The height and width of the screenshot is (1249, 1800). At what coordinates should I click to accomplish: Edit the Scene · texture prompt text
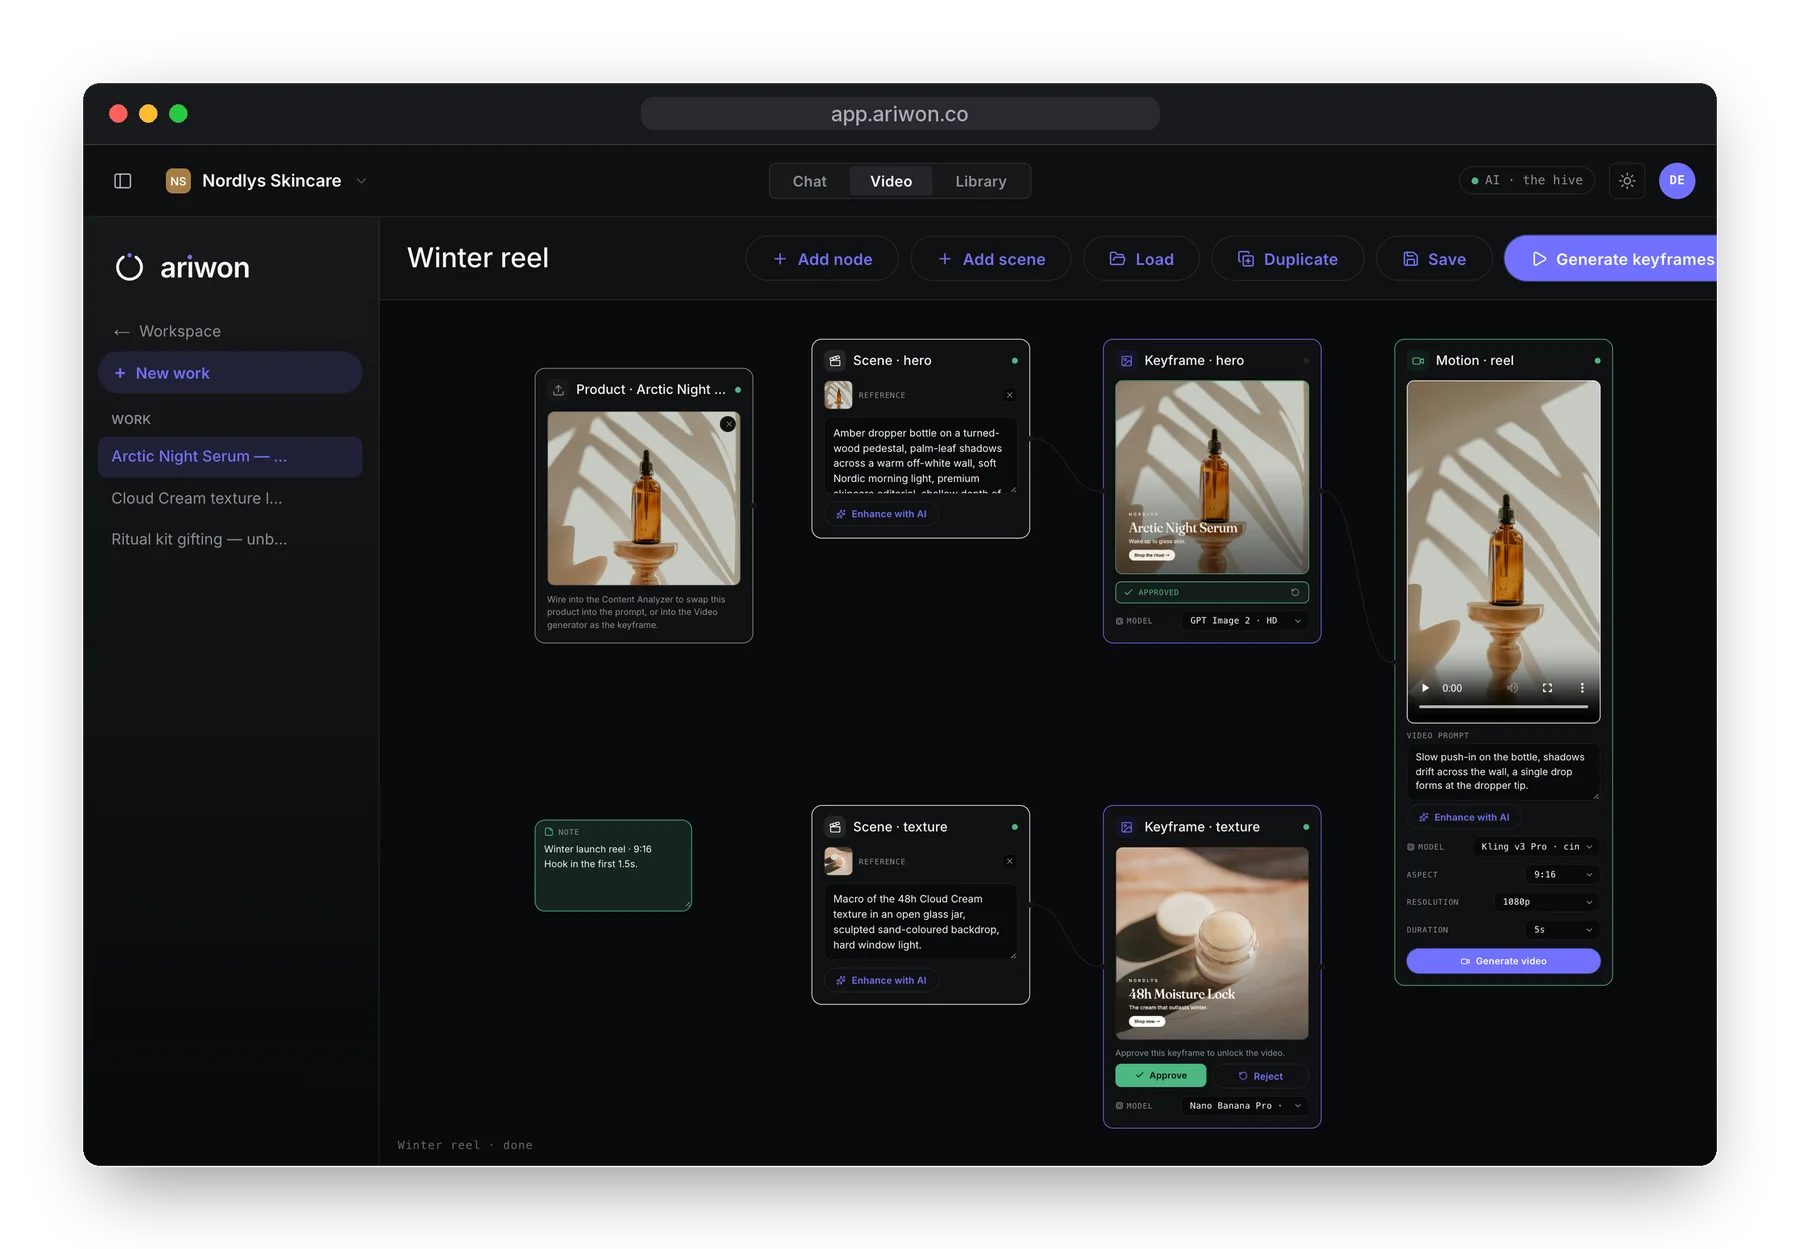tap(920, 922)
